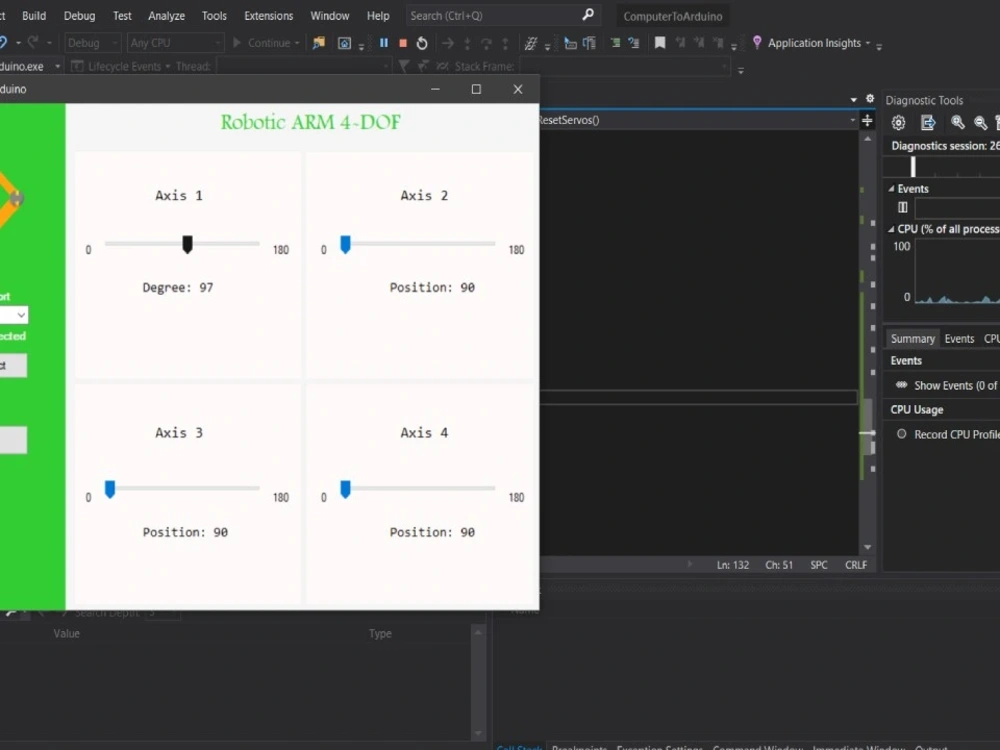Click the Zoom In magnifier in Diagnostic Tools
This screenshot has height=750, width=1000.
tap(958, 122)
